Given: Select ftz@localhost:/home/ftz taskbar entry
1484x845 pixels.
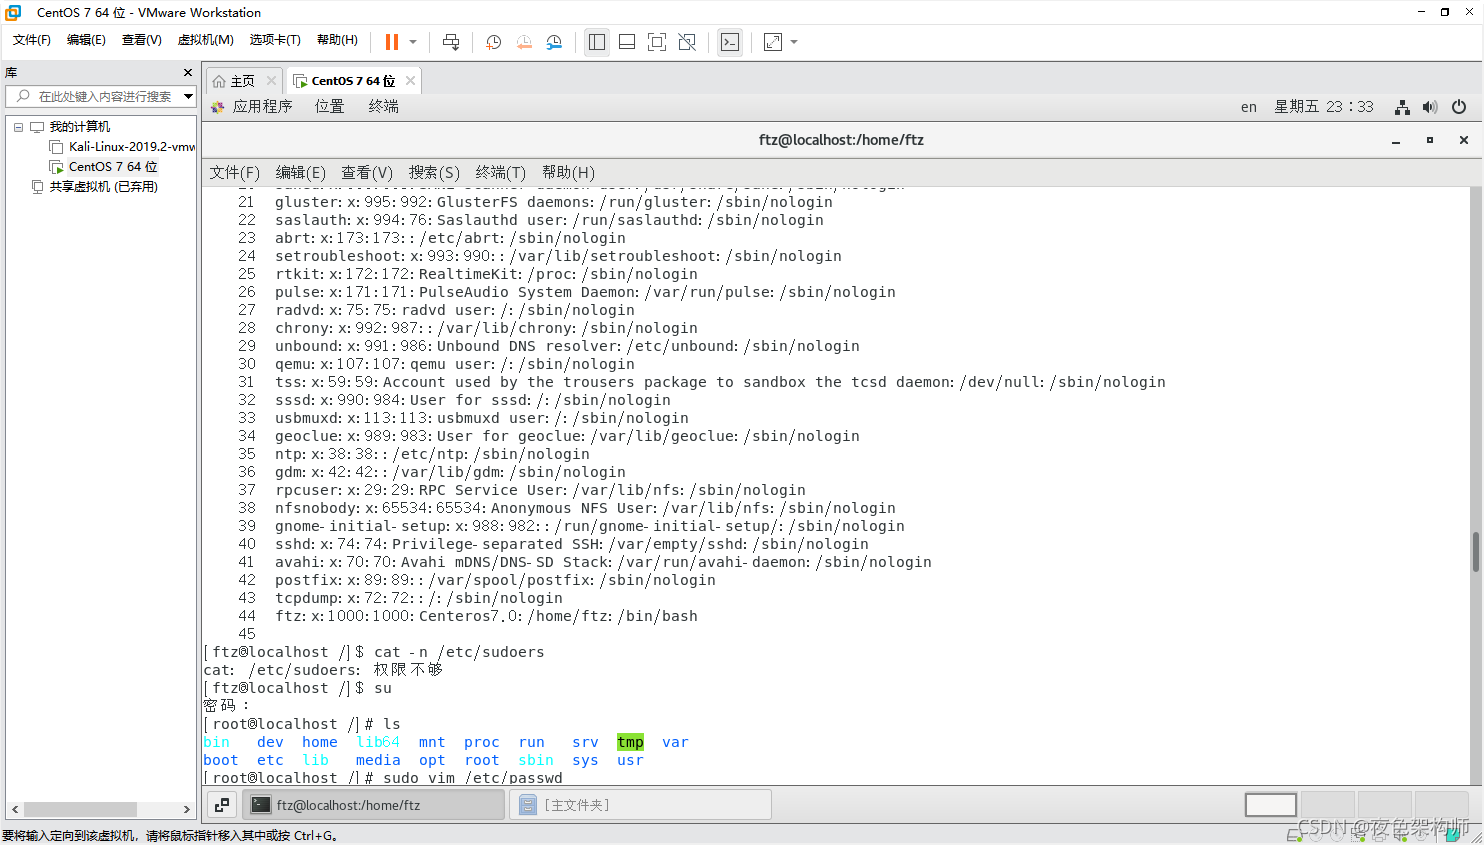Looking at the screenshot, I should click(374, 805).
